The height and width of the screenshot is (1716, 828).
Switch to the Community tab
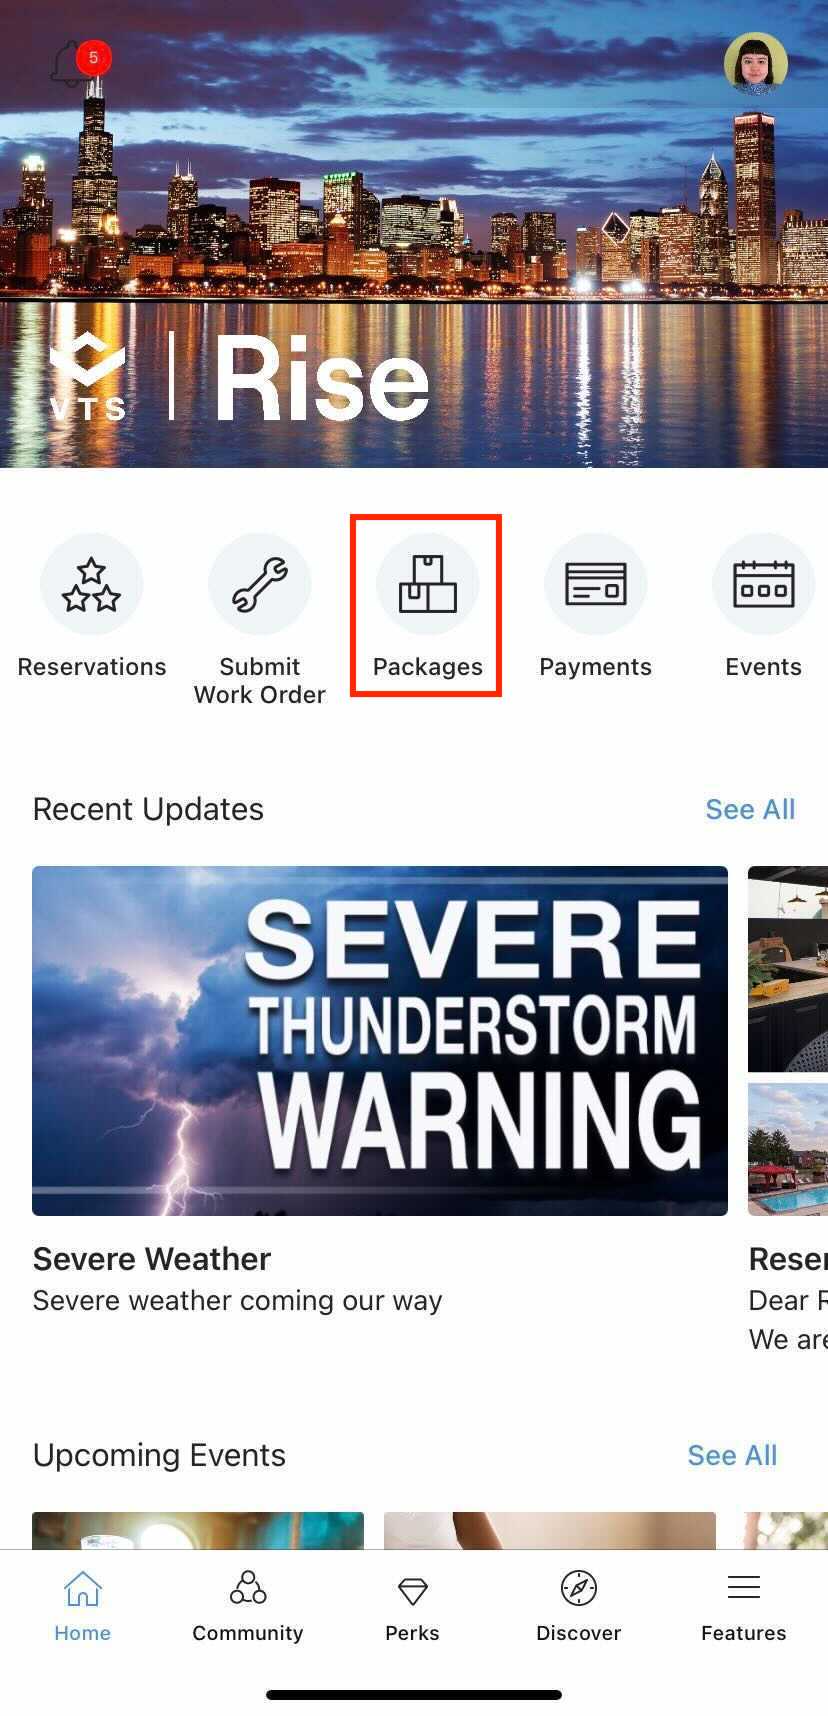(x=248, y=1607)
